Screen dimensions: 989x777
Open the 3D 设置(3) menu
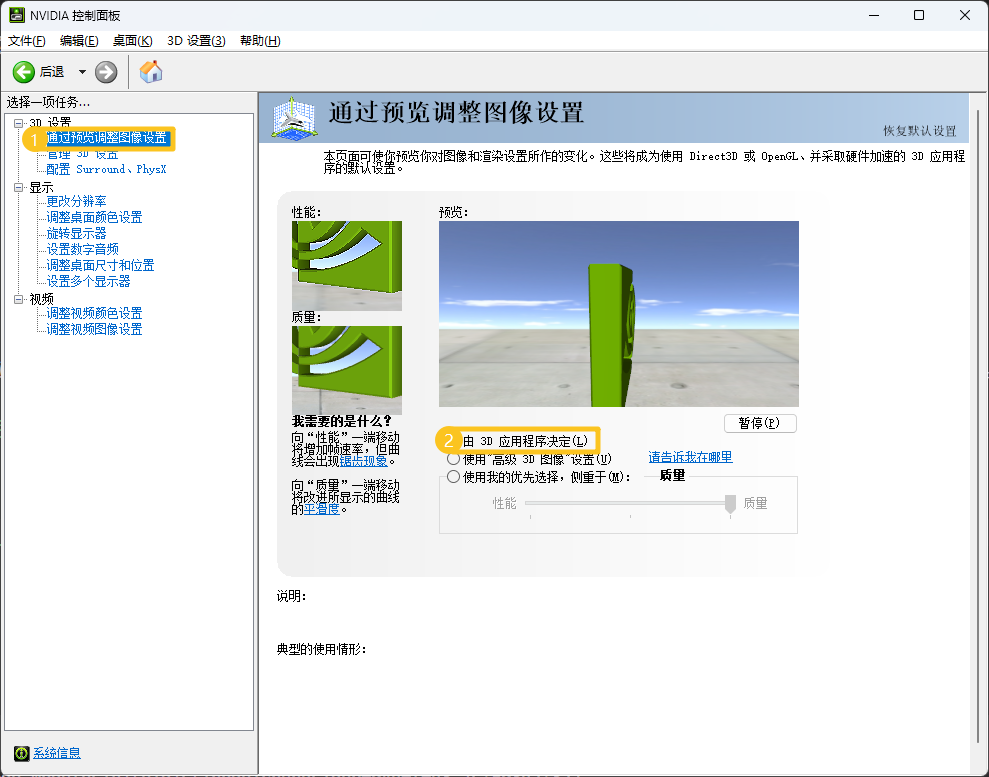point(196,41)
